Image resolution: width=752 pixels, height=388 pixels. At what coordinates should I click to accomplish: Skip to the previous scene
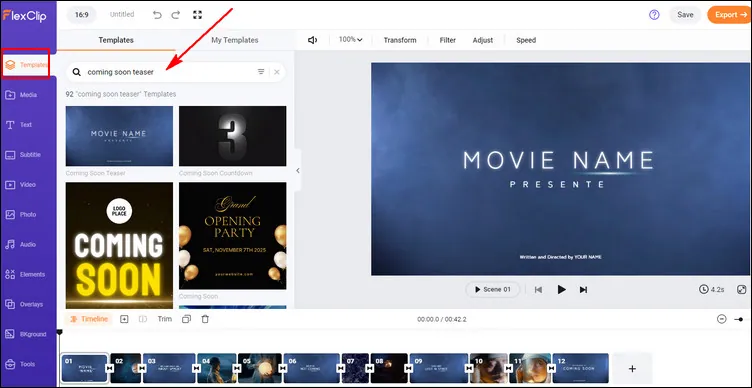[x=539, y=290]
